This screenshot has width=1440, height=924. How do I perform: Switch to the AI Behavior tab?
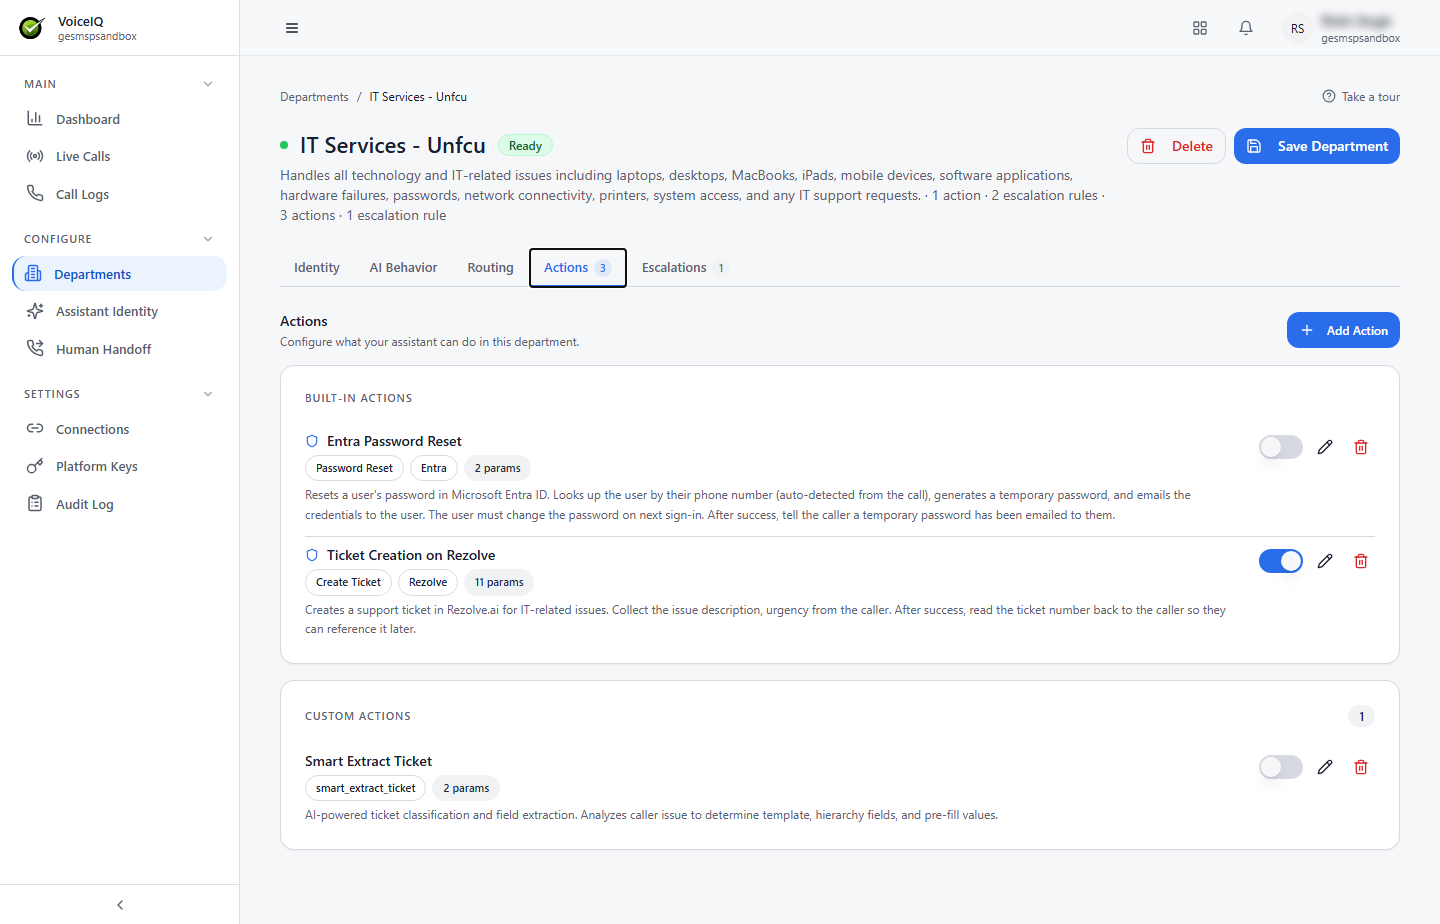click(x=403, y=268)
